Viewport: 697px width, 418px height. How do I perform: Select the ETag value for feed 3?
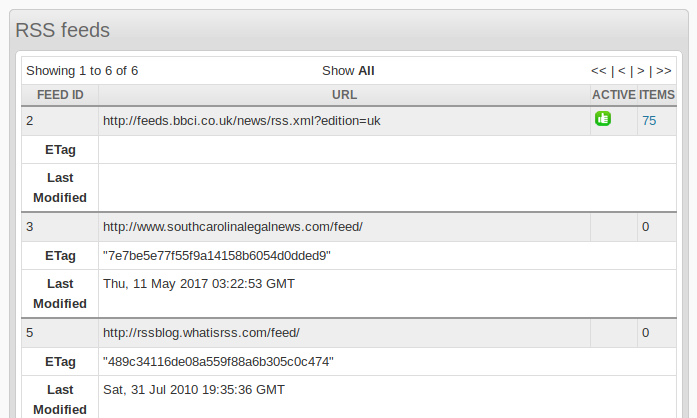tap(216, 256)
